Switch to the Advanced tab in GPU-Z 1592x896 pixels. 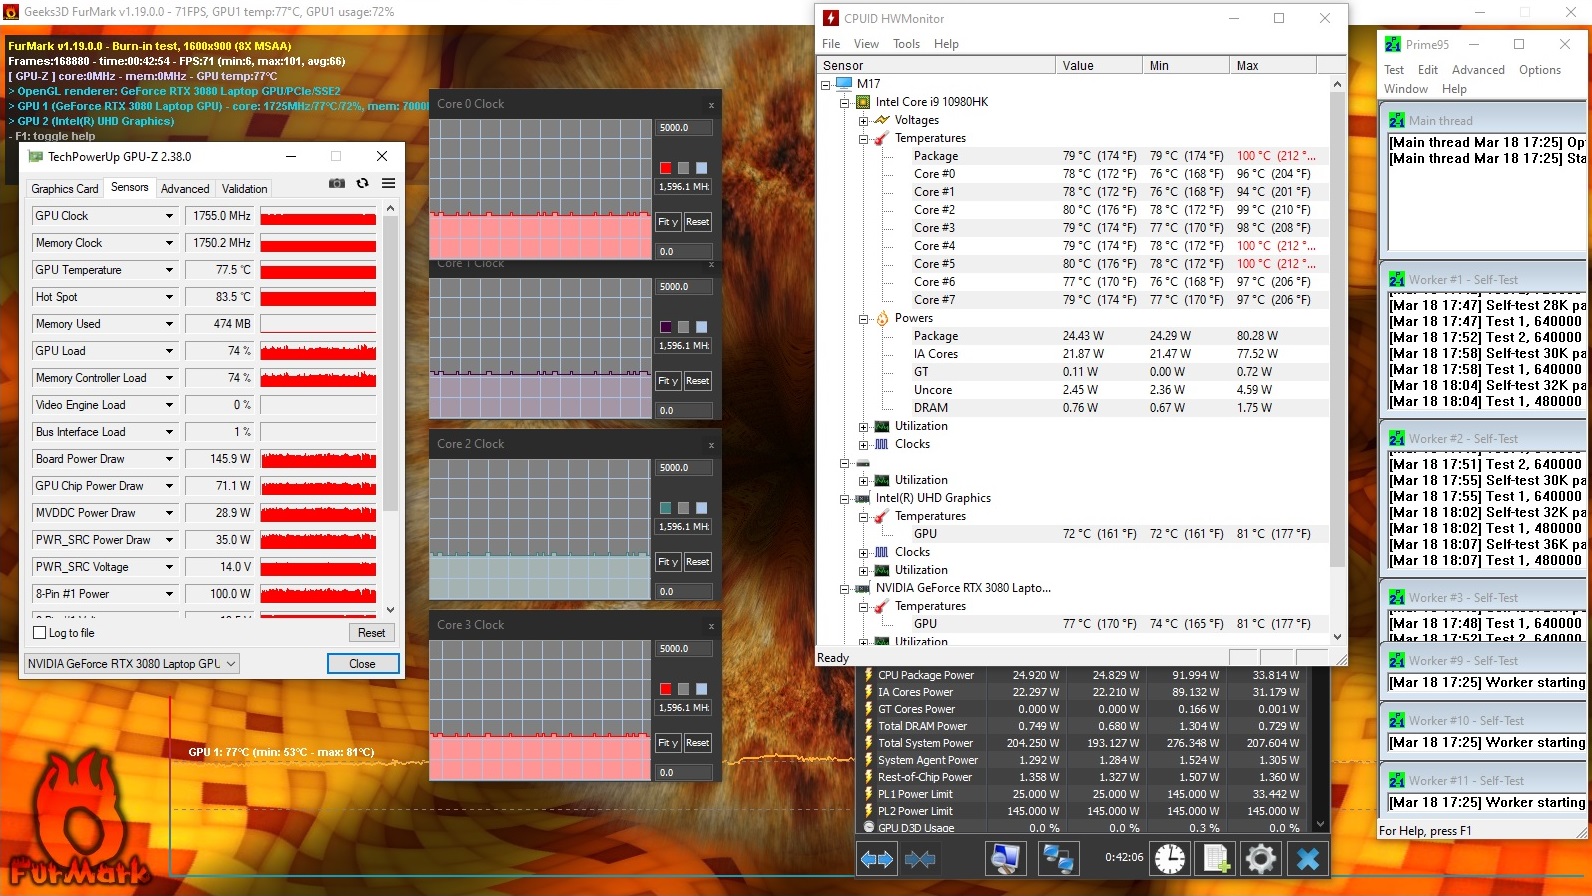185,188
